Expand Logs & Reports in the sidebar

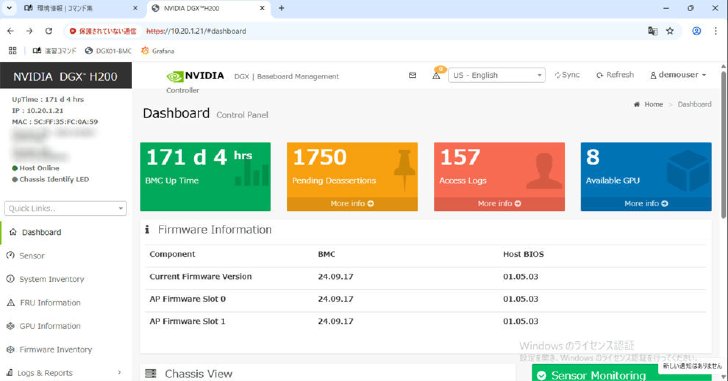click(64, 373)
